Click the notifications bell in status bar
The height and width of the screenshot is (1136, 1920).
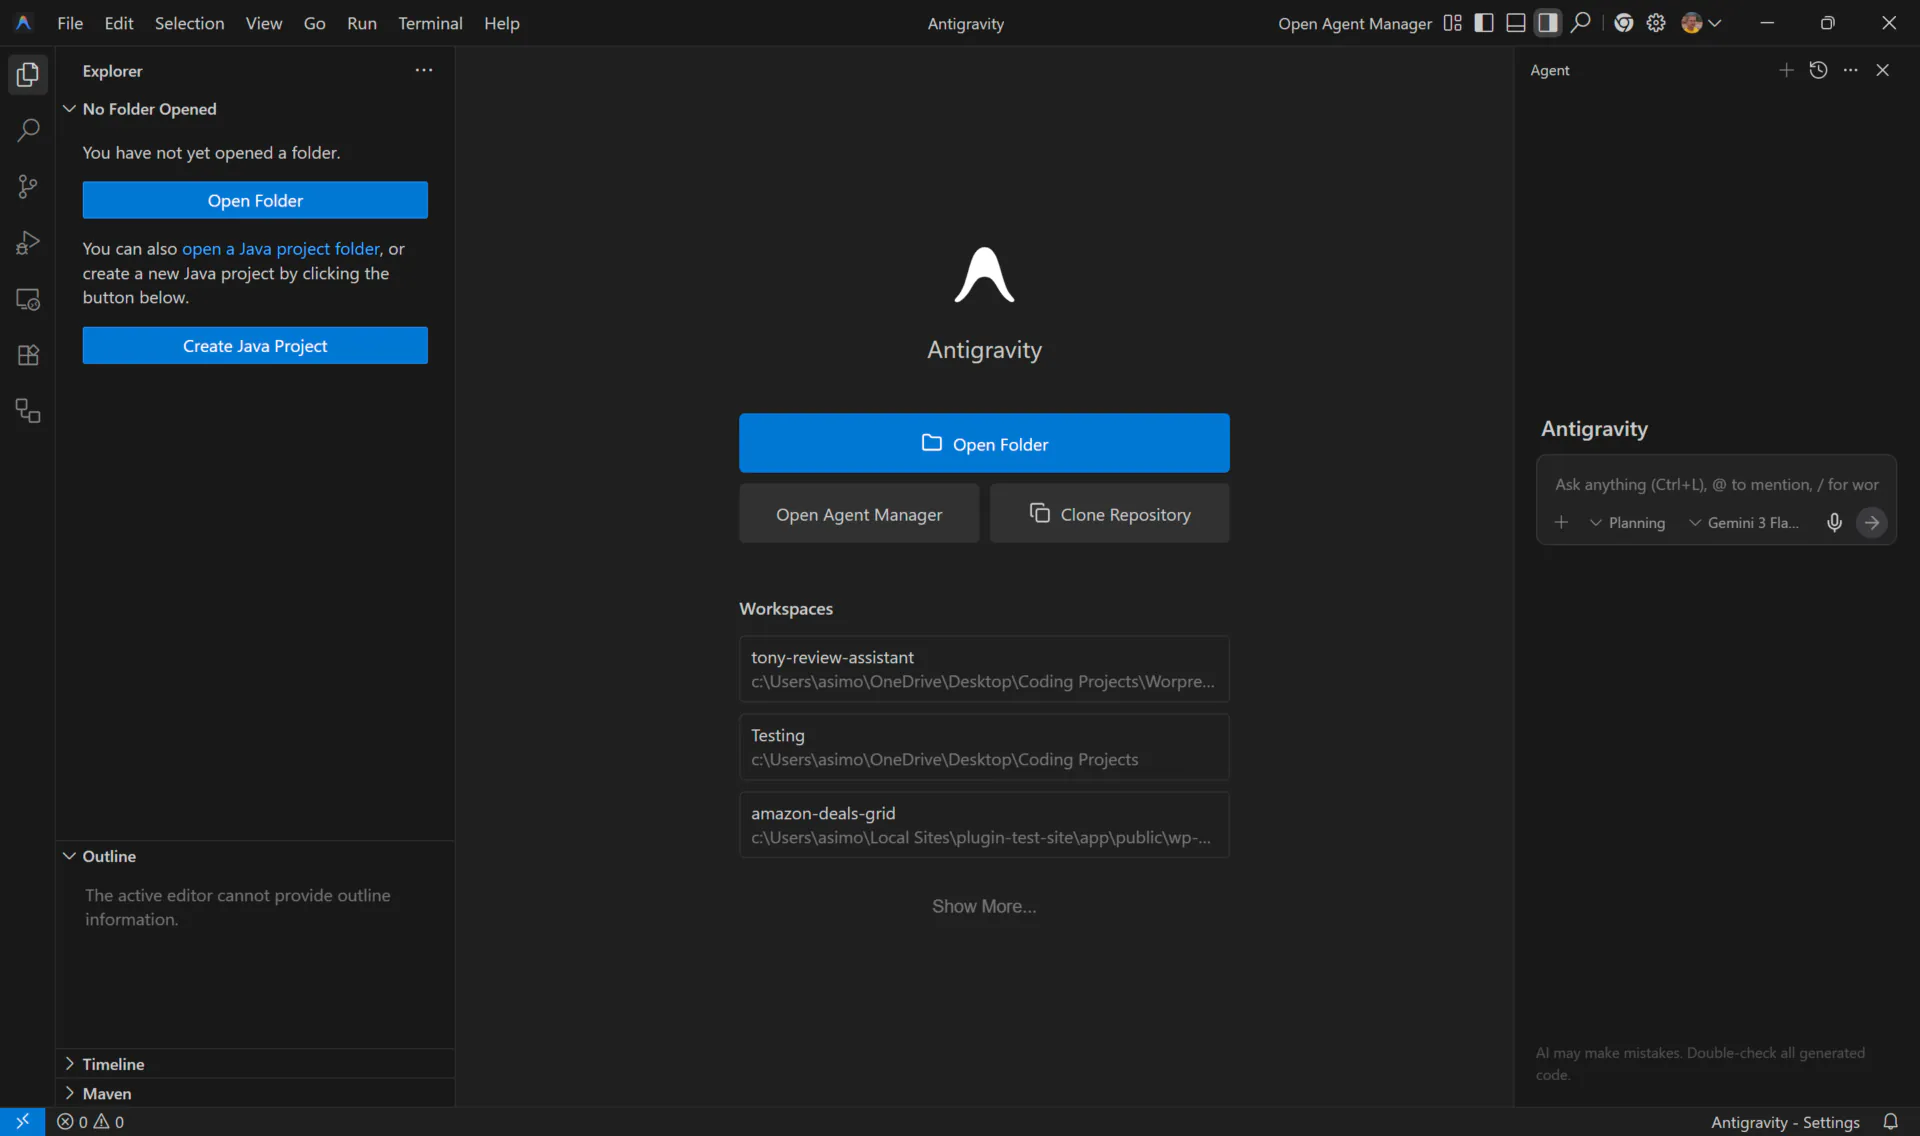pos(1890,1122)
